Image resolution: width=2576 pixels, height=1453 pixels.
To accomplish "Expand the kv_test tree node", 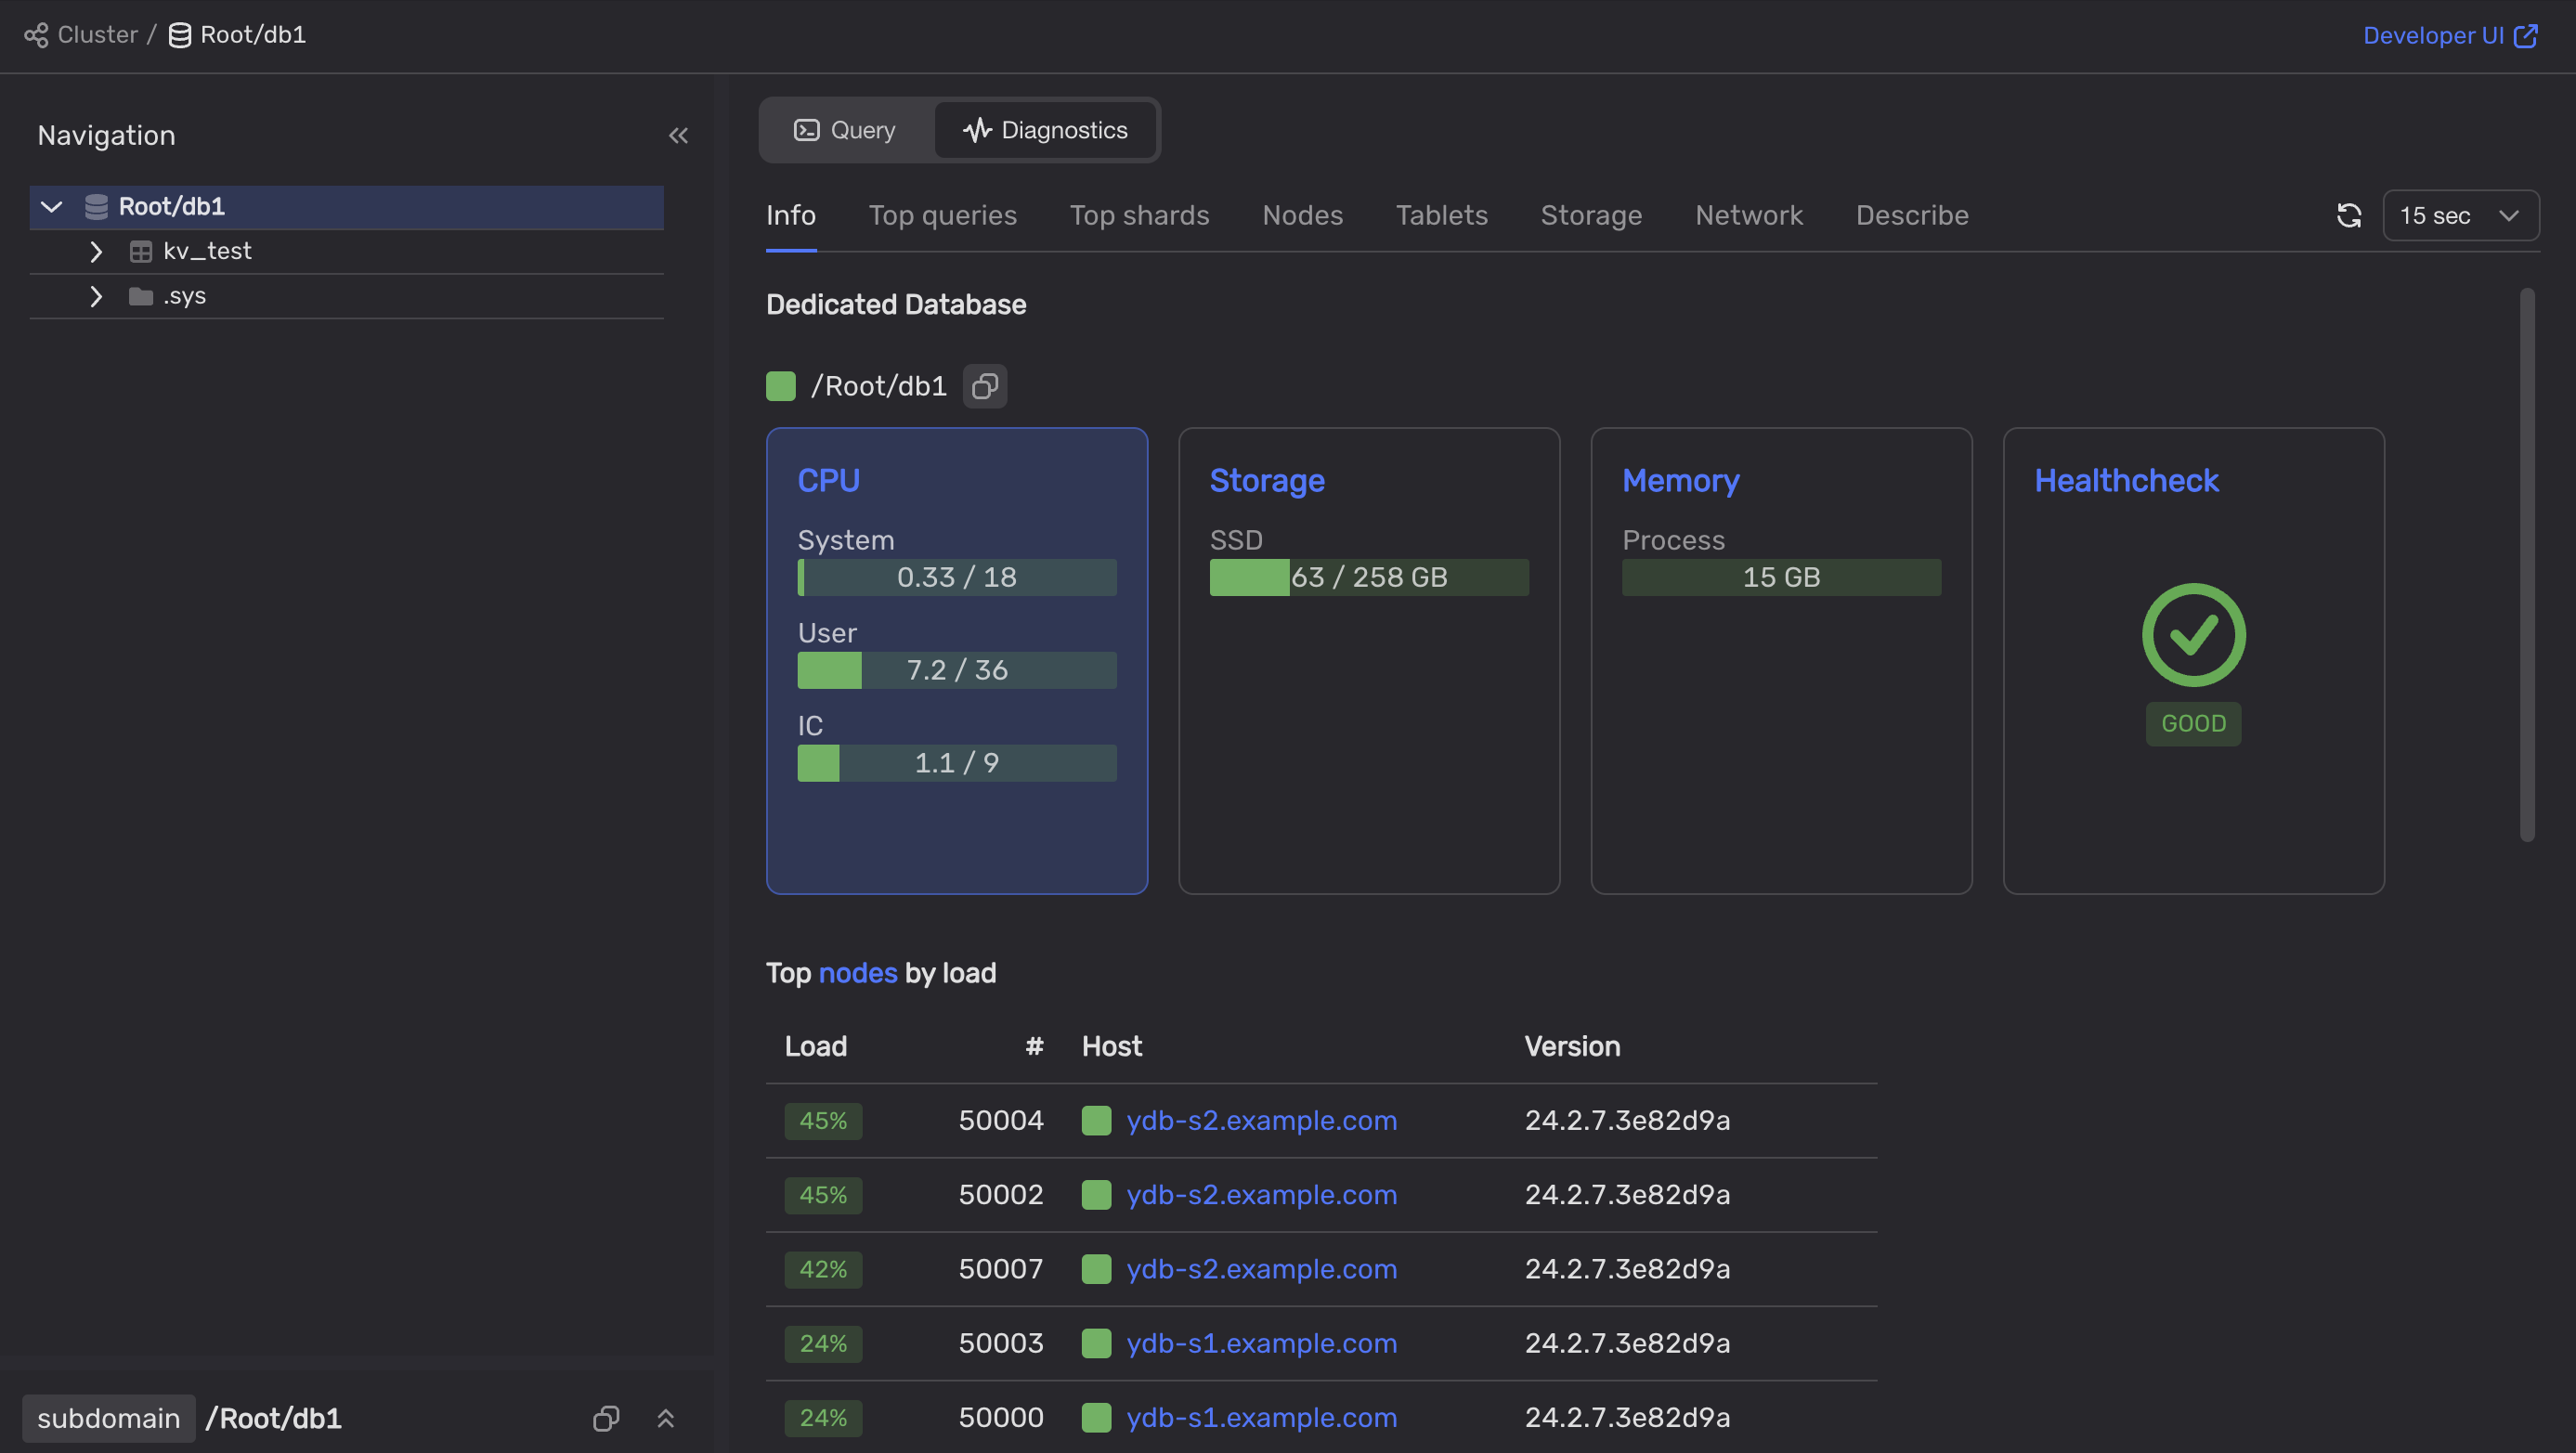I will [96, 252].
